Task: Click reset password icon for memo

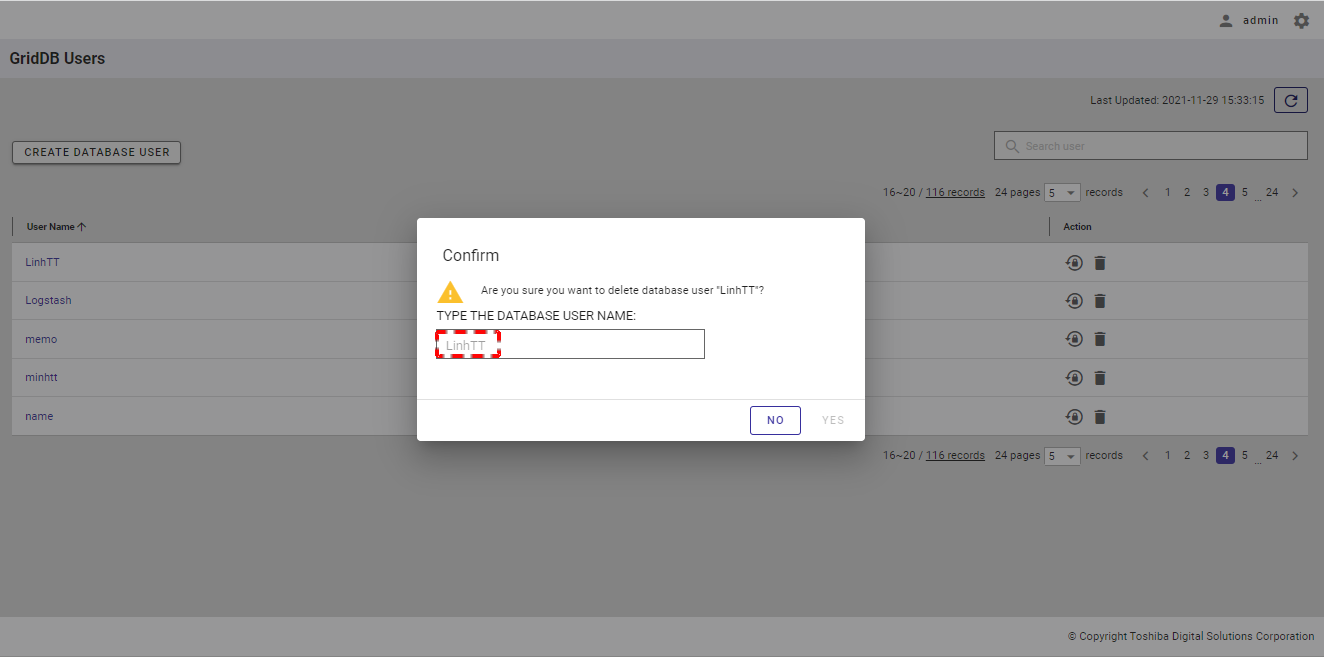Action: [1074, 339]
